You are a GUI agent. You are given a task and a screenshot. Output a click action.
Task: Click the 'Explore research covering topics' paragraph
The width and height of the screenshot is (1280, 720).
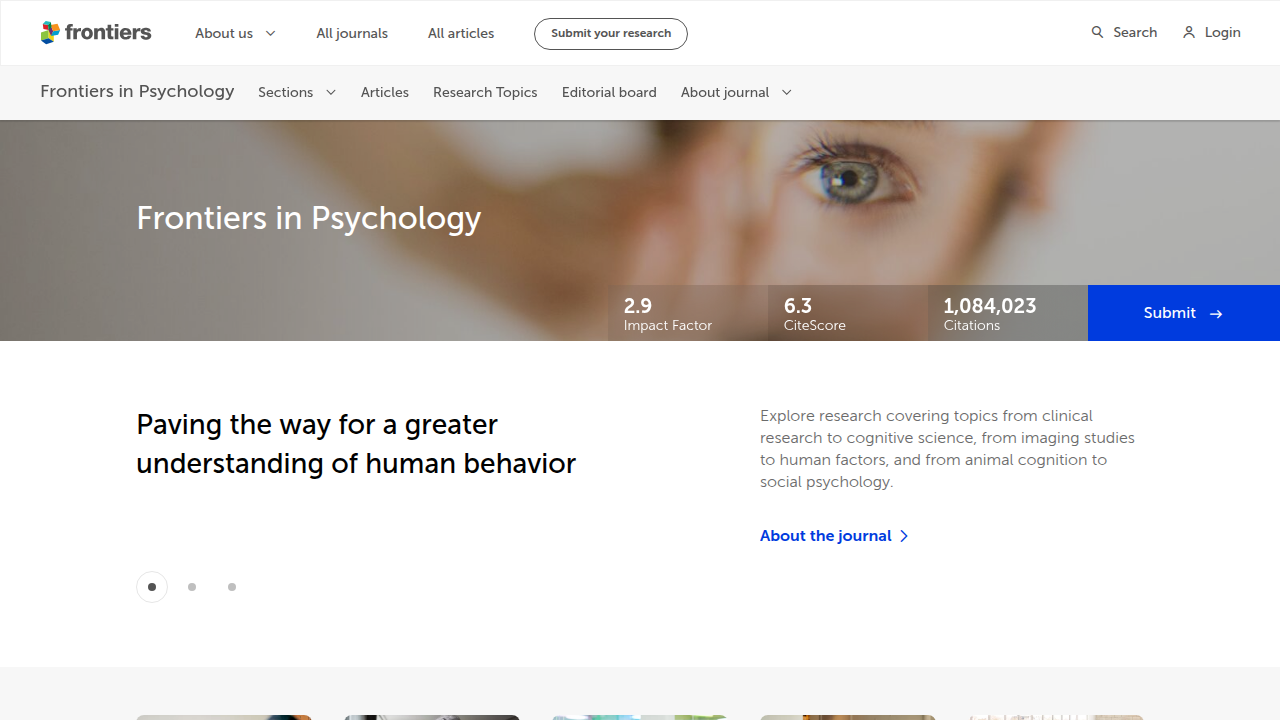(x=948, y=448)
